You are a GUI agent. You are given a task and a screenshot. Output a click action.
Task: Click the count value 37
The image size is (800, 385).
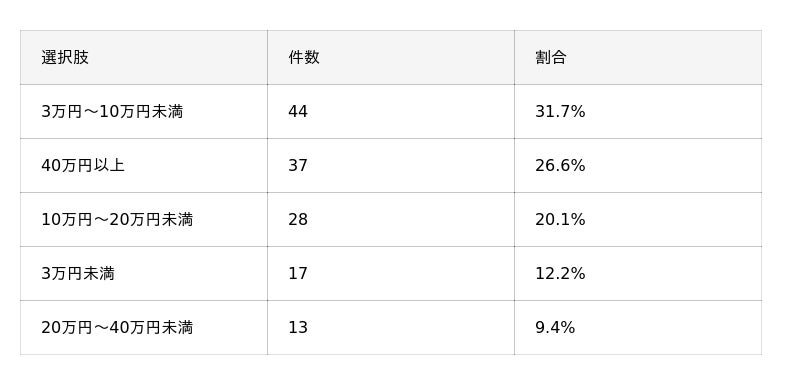298,166
